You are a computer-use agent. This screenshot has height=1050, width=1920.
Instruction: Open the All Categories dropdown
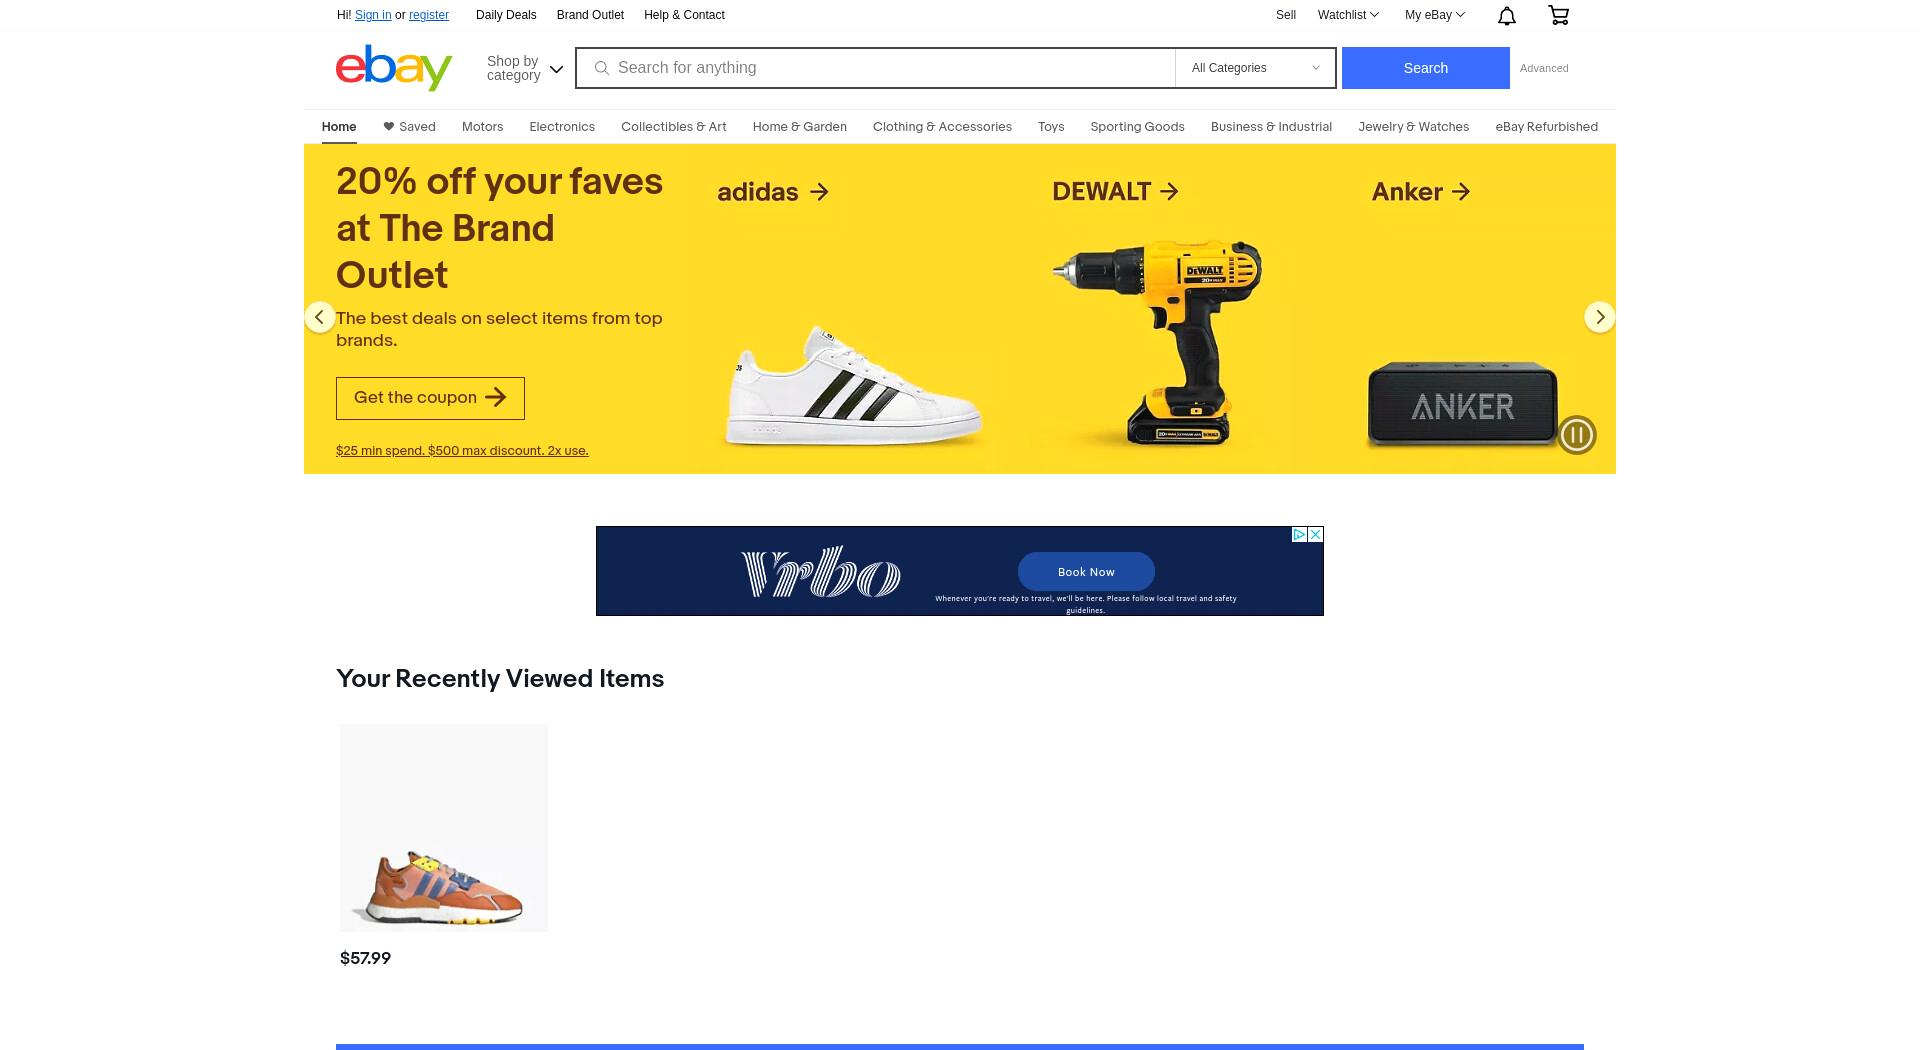coord(1255,68)
